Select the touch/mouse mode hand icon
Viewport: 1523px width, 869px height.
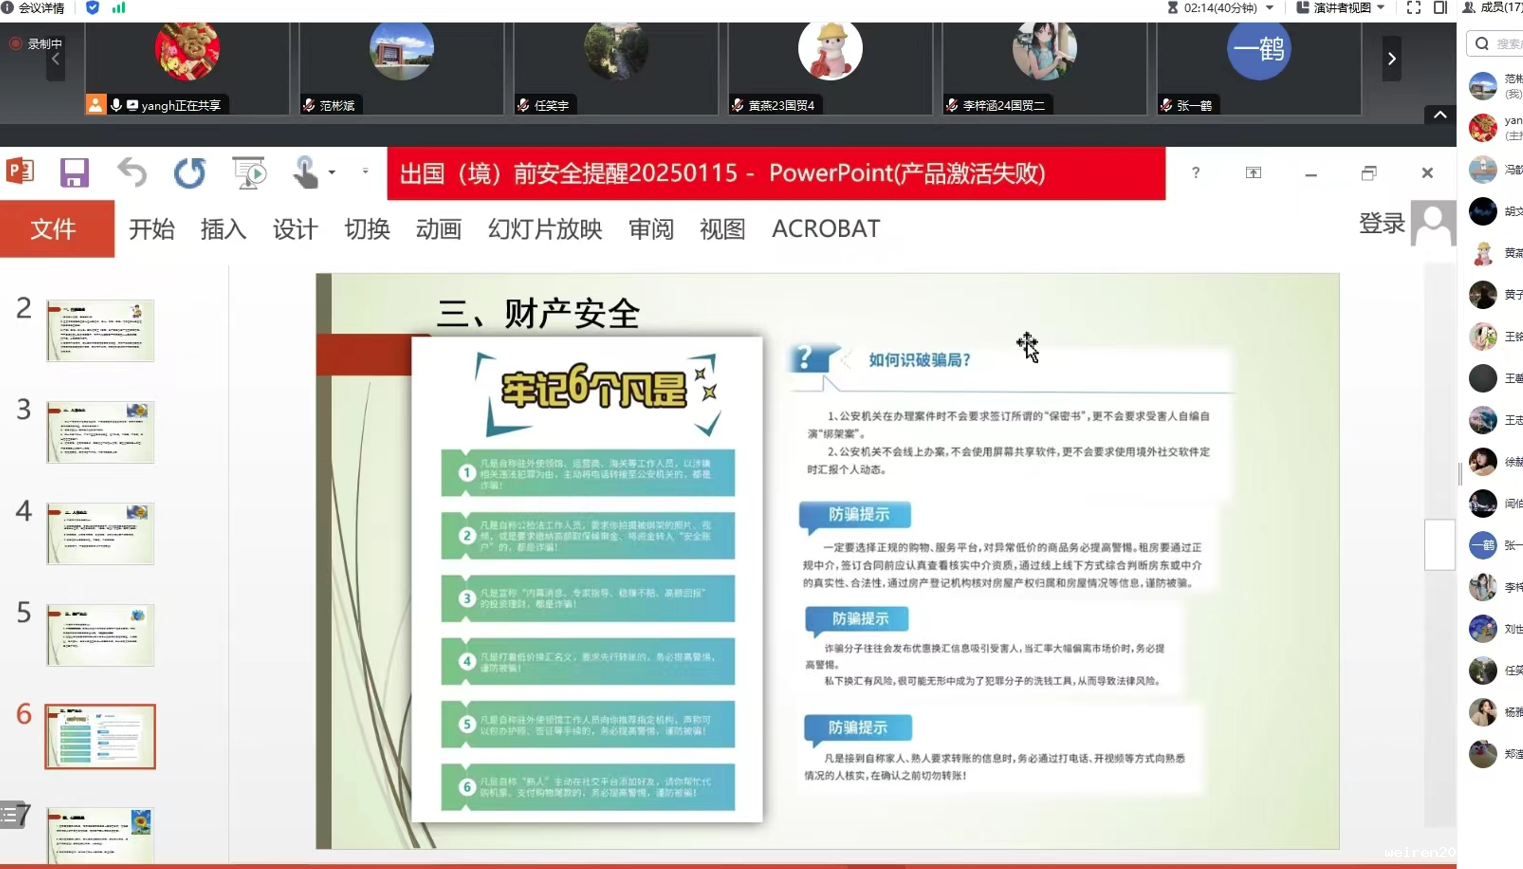(x=306, y=173)
